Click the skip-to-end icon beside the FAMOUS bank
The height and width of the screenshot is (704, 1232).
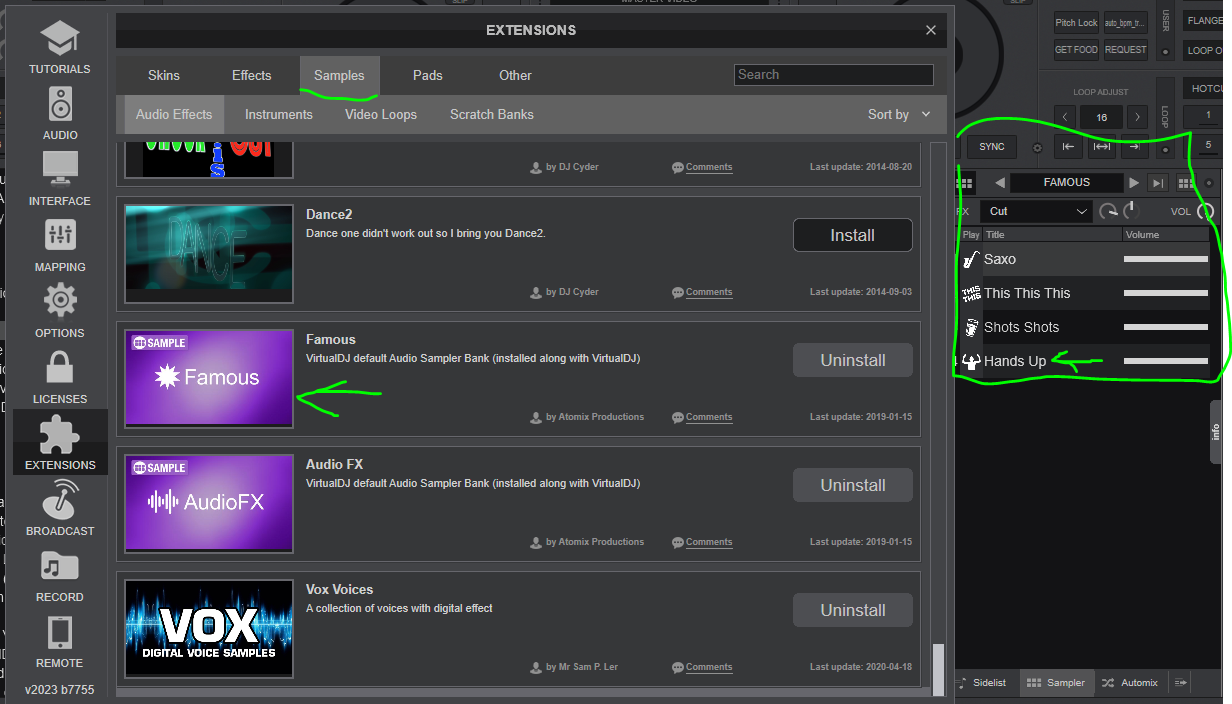click(x=1158, y=183)
